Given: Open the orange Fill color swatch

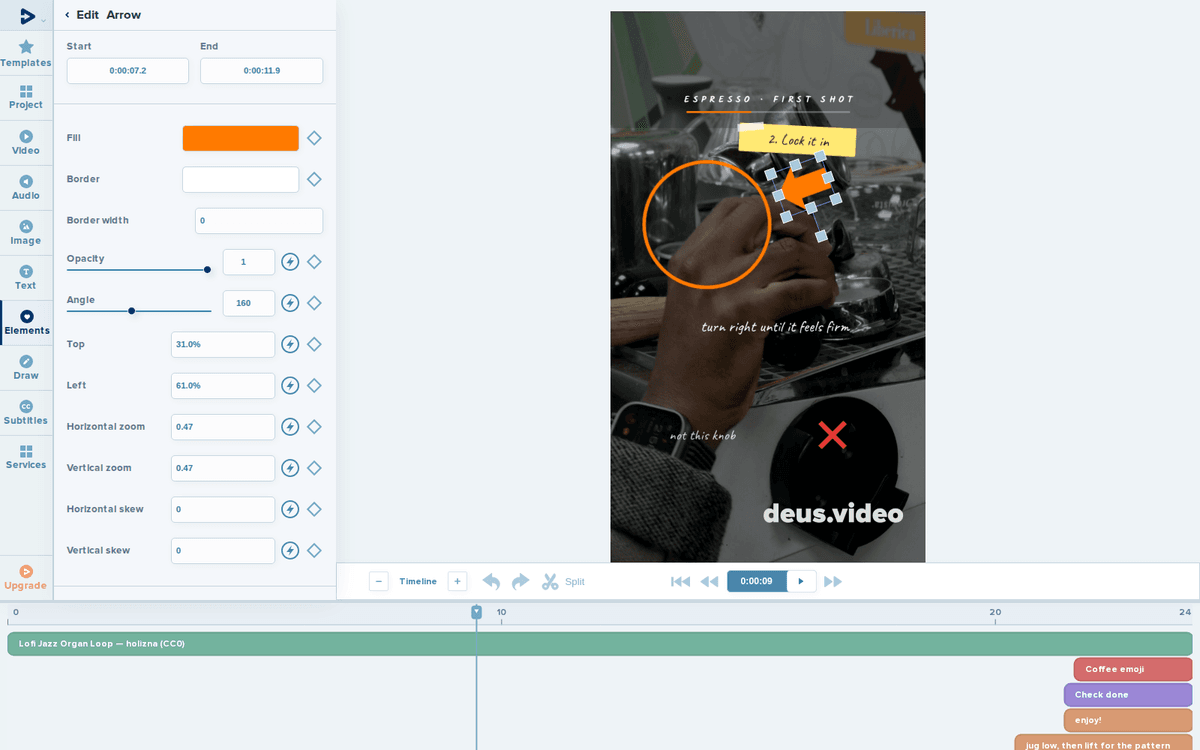Looking at the screenshot, I should point(241,138).
